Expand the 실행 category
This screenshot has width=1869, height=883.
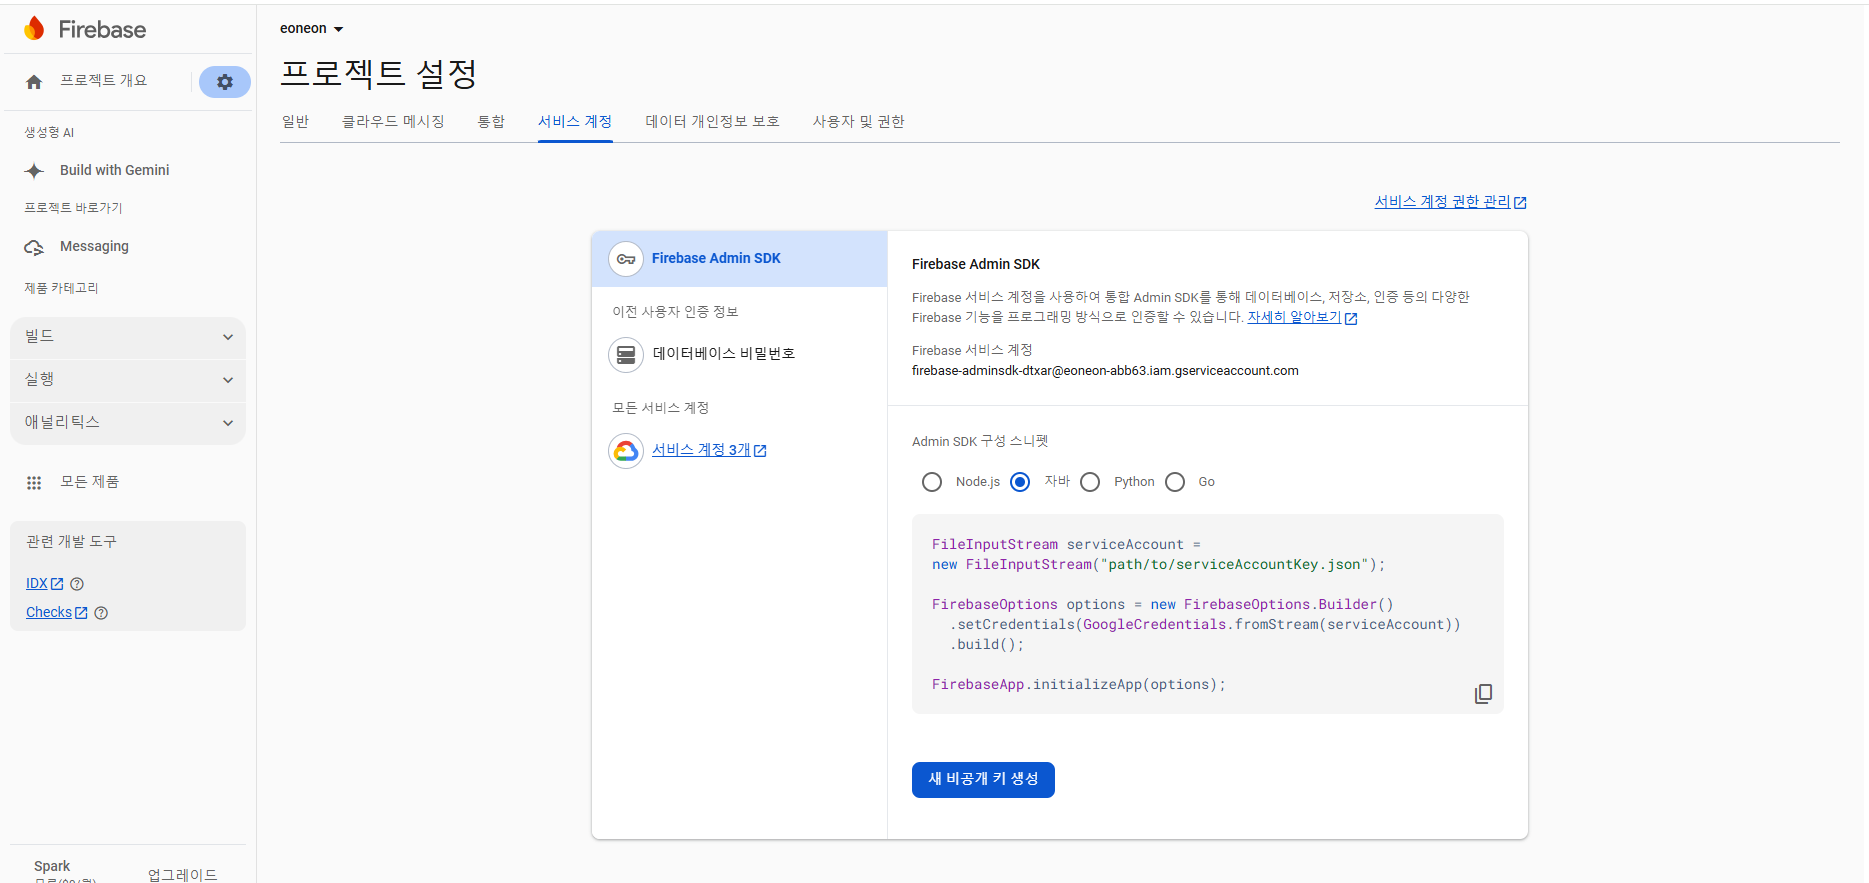pyautogui.click(x=128, y=380)
